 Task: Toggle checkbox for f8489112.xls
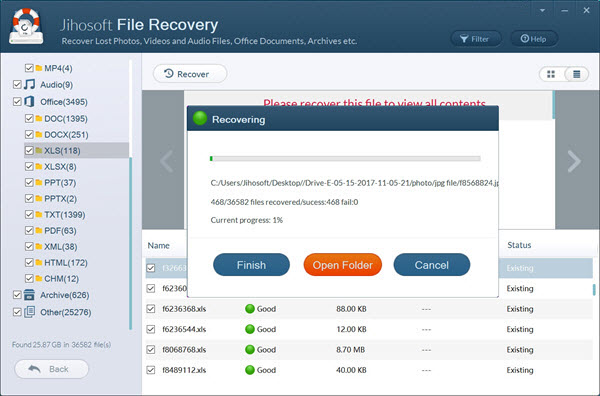click(151, 370)
